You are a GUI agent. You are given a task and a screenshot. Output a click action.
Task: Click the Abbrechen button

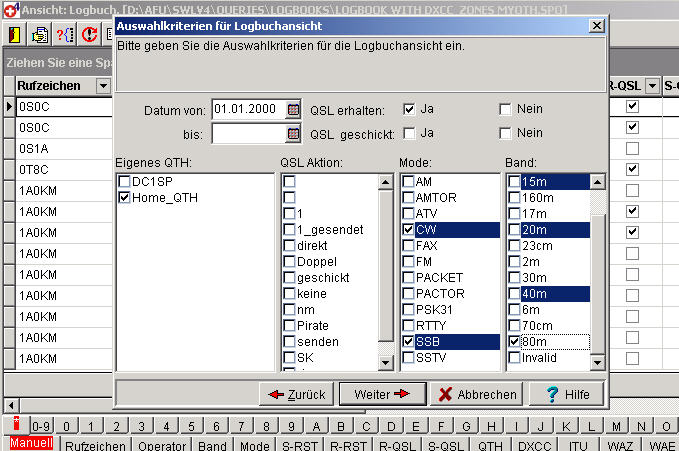click(x=479, y=394)
